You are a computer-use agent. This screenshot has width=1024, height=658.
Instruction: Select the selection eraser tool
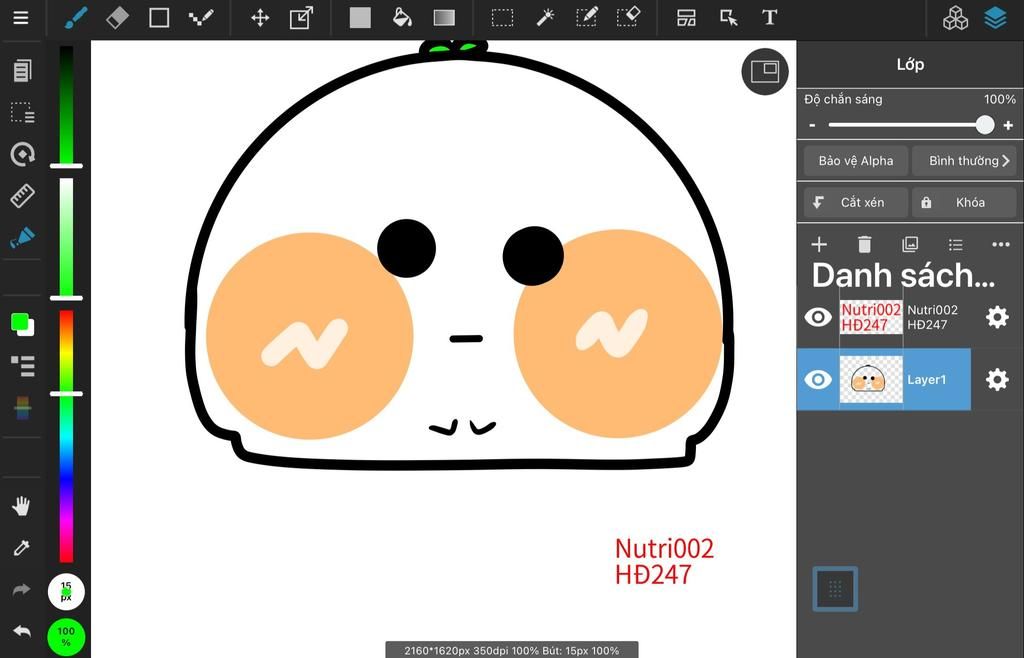click(x=628, y=18)
